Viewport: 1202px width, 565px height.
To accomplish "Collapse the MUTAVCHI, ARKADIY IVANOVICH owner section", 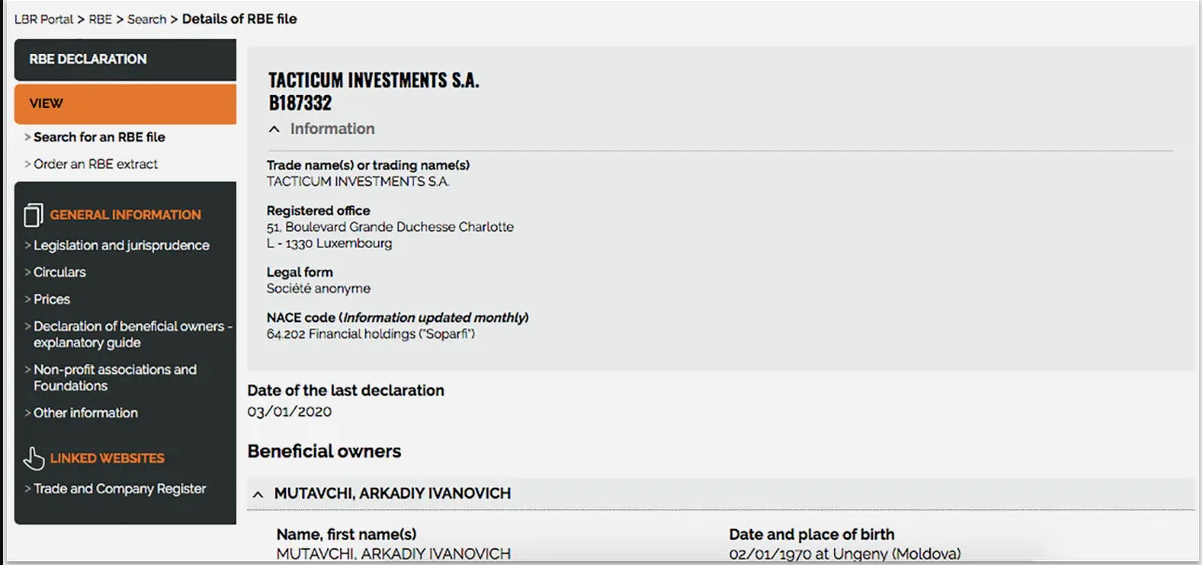I will pyautogui.click(x=258, y=494).
